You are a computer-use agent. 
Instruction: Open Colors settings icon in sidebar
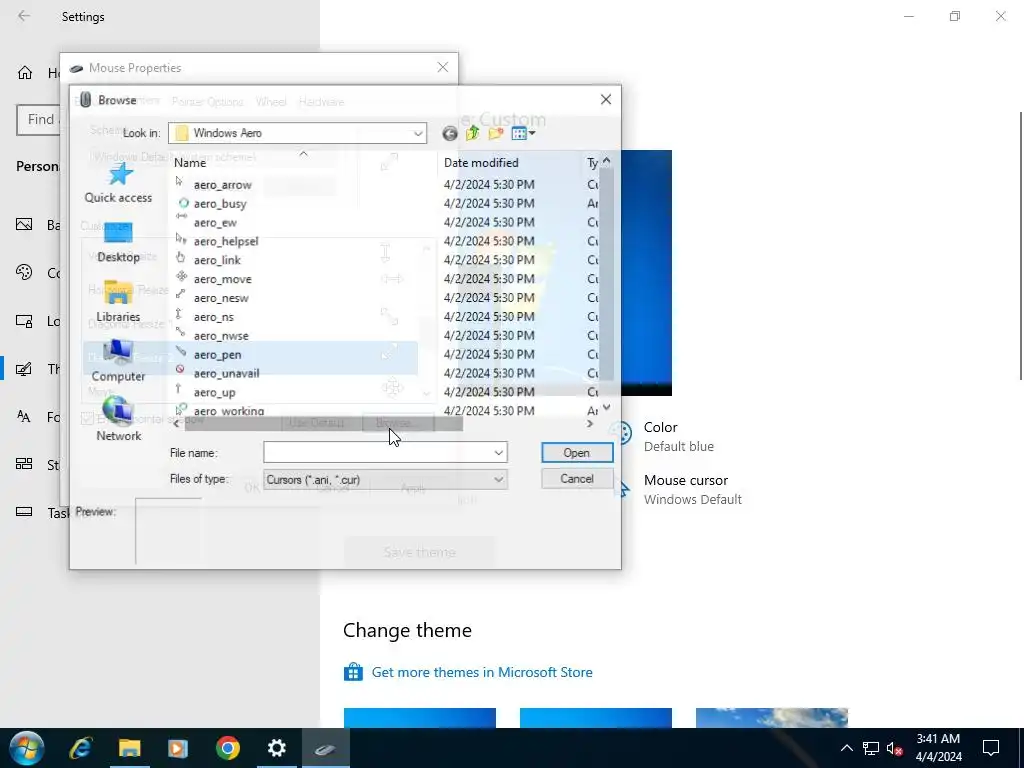(x=24, y=272)
